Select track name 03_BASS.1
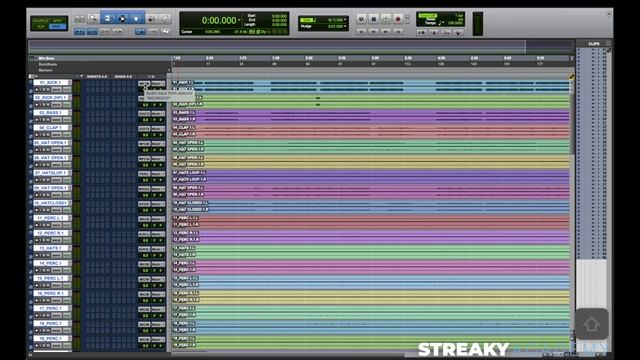 click(x=50, y=113)
